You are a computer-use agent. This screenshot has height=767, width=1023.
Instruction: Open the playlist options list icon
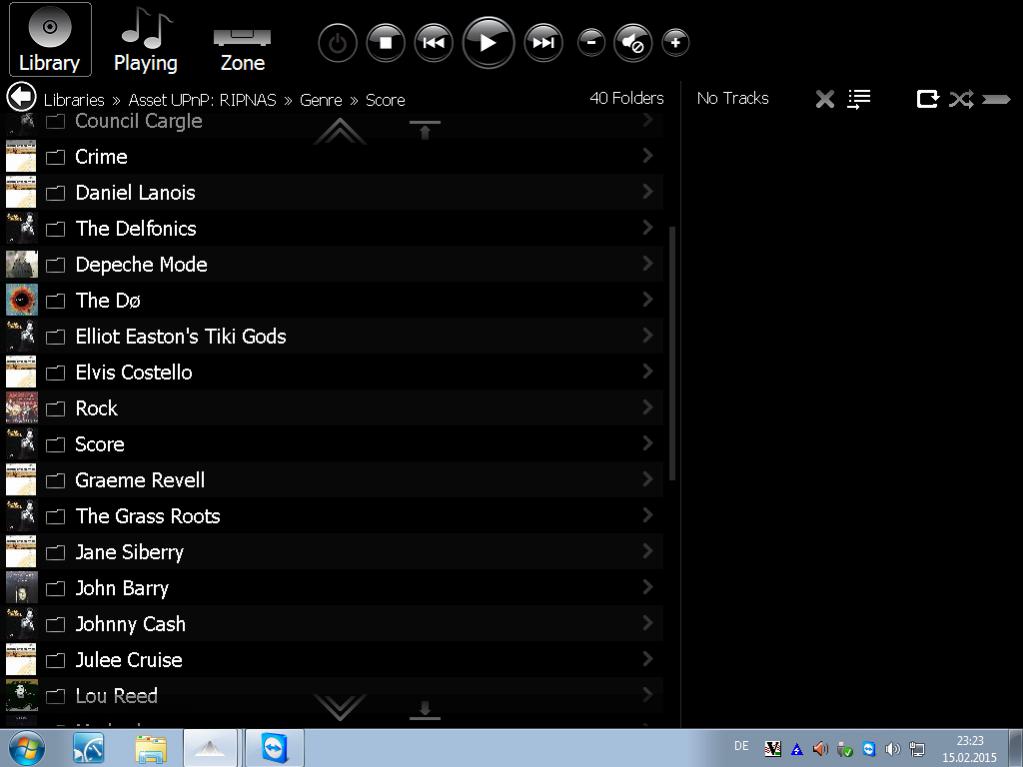click(x=859, y=99)
